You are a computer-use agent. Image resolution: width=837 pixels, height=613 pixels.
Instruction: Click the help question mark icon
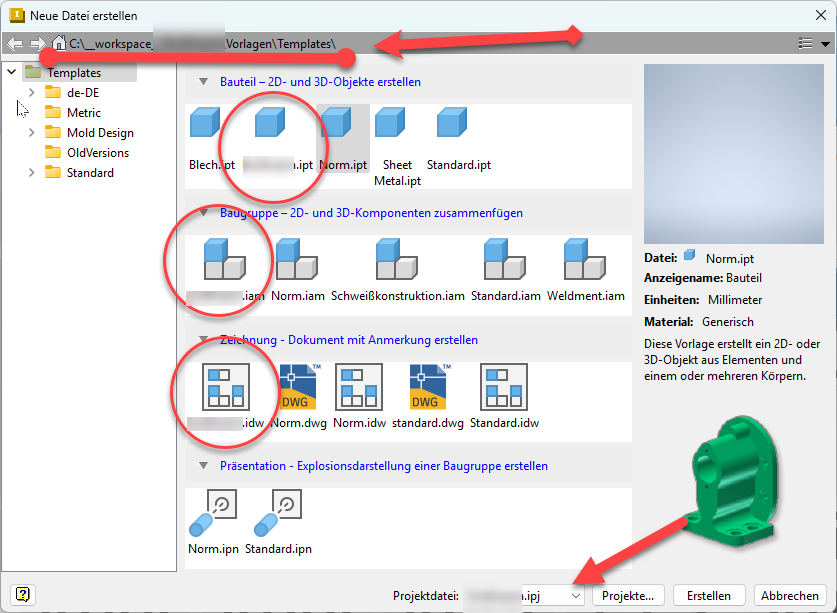(x=21, y=594)
